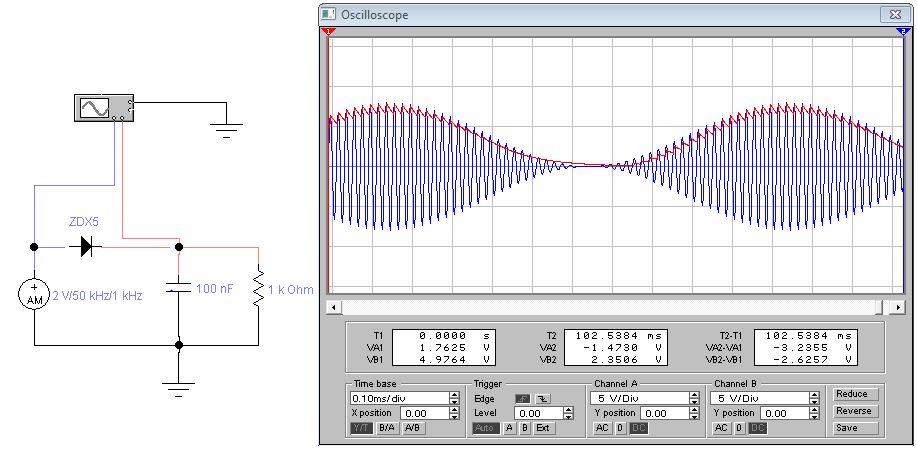Decrease the Channel A V/Div scale
This screenshot has width=917, height=449.
pyautogui.click(x=694, y=402)
